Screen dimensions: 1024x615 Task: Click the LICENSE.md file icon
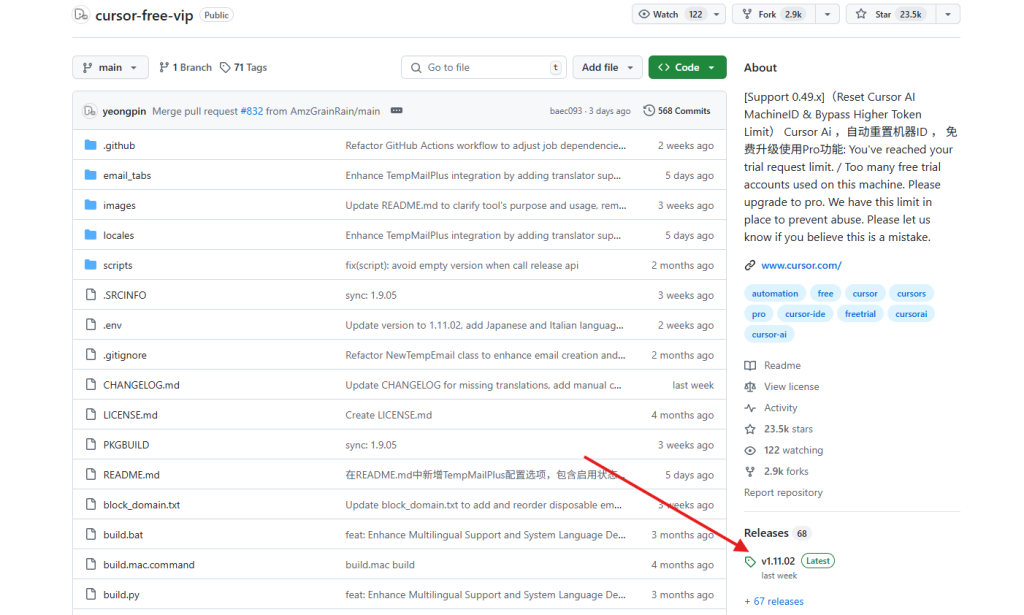(x=91, y=415)
